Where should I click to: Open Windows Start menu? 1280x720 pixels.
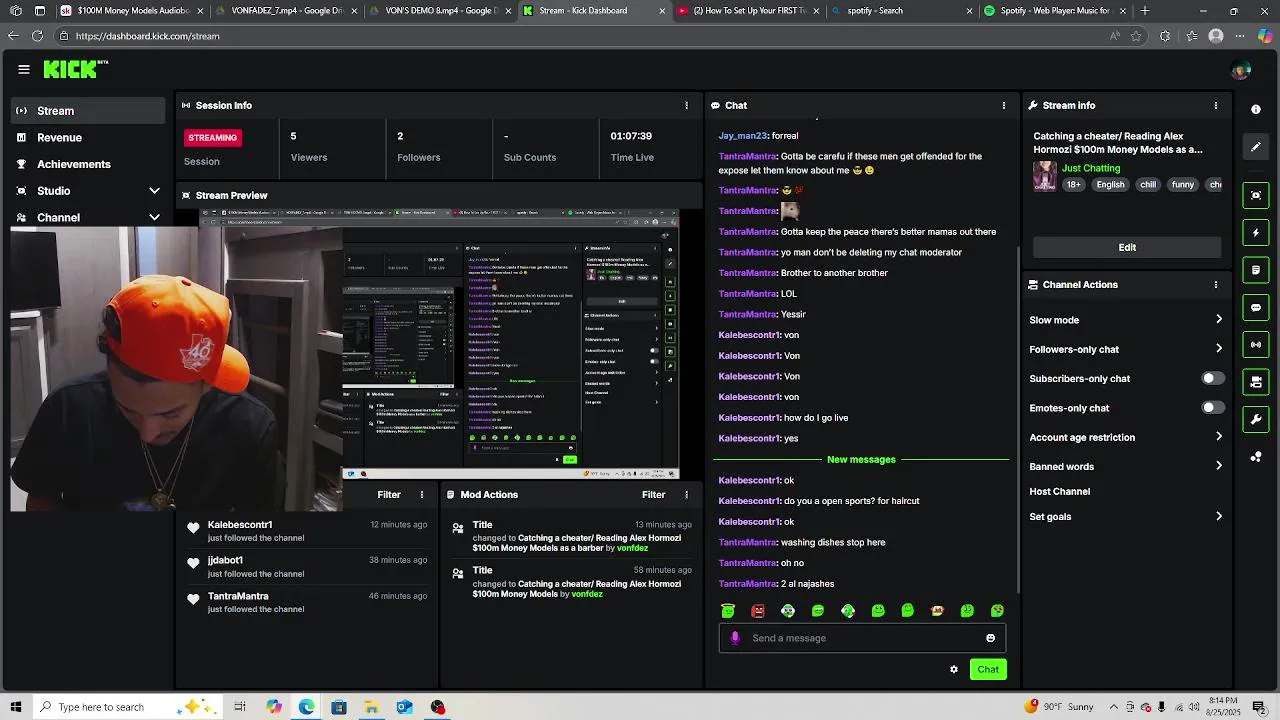tap(15, 707)
